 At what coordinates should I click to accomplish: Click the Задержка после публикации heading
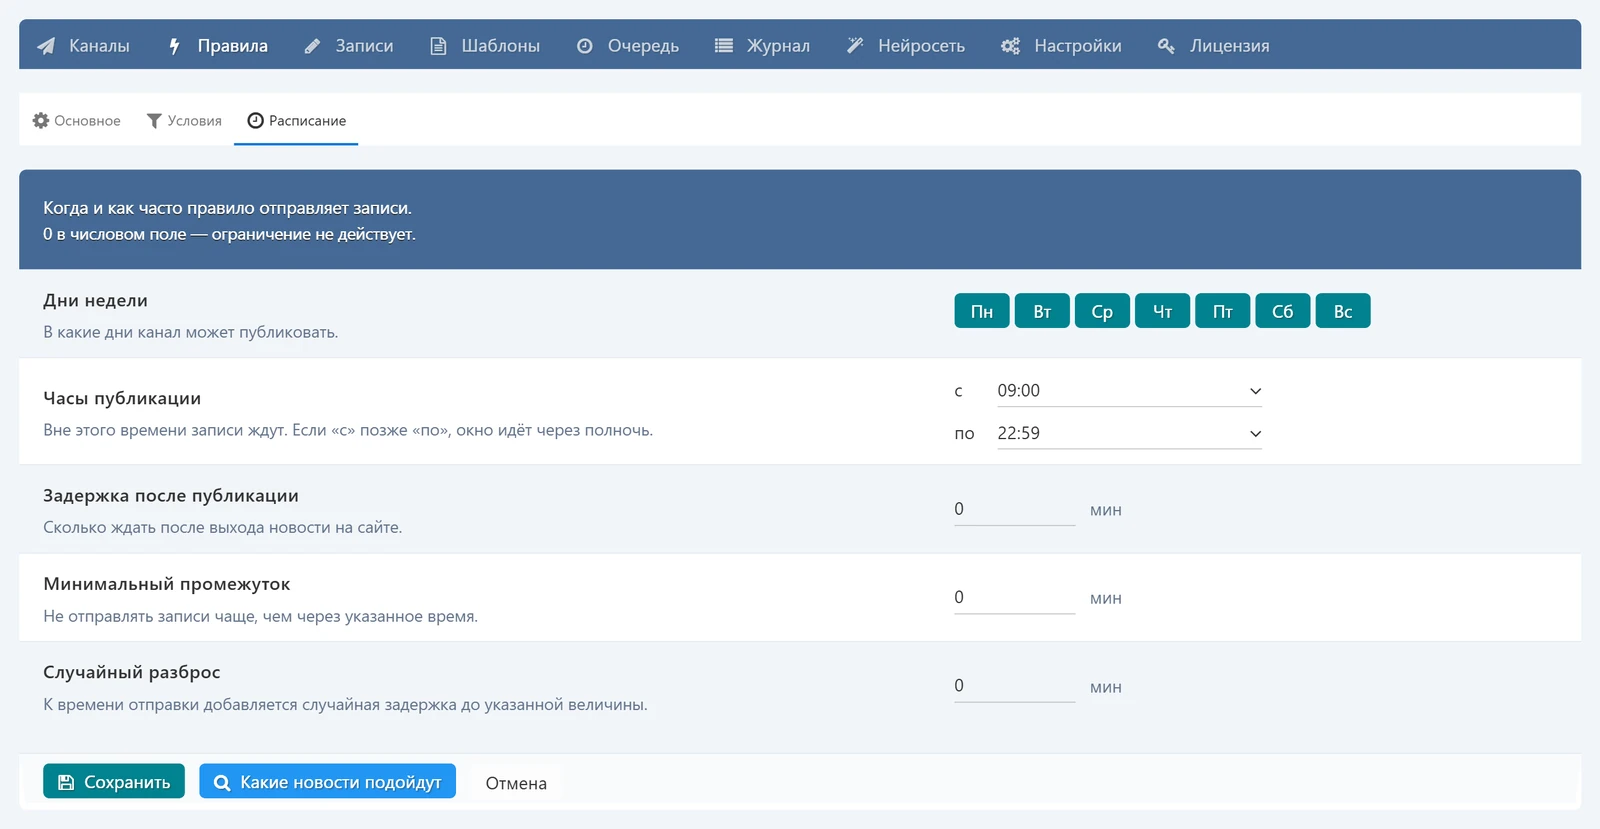[171, 496]
